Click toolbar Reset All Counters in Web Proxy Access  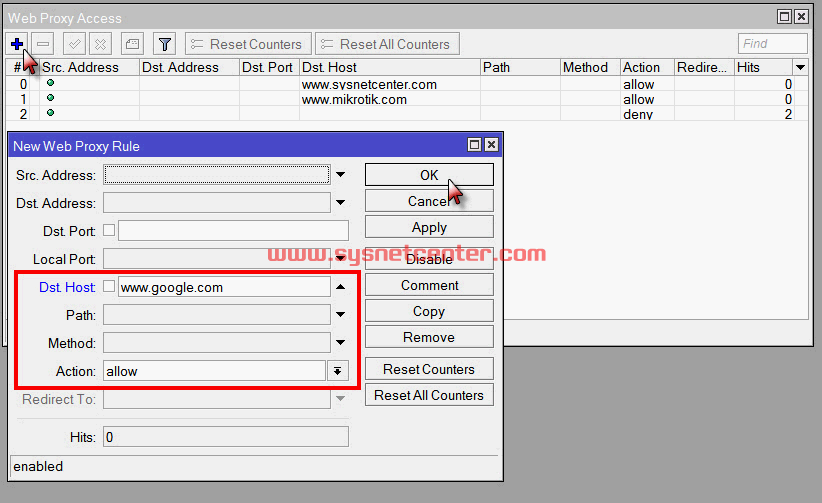click(x=387, y=44)
